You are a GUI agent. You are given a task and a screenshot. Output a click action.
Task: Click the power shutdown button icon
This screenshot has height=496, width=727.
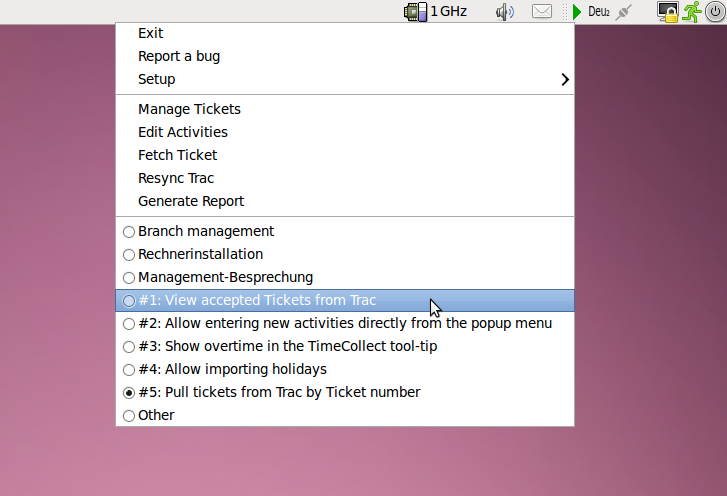(715, 12)
